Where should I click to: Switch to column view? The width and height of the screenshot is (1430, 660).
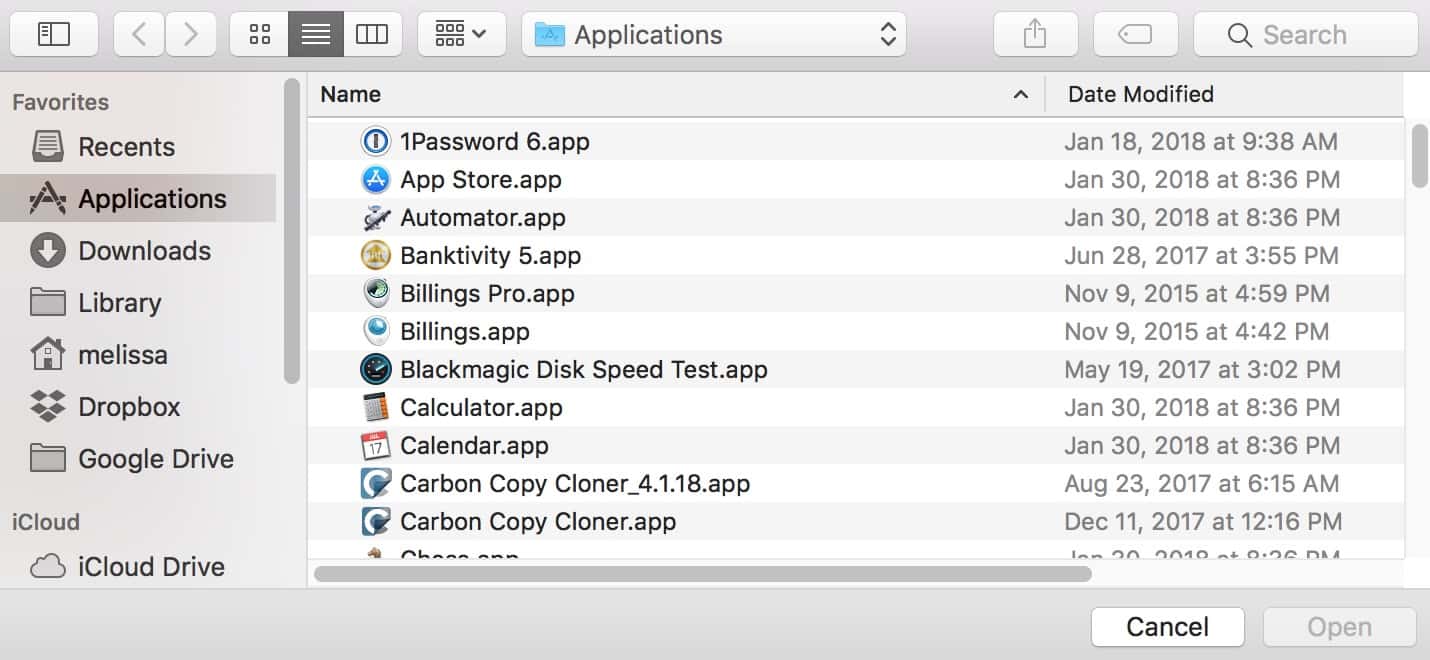point(372,35)
